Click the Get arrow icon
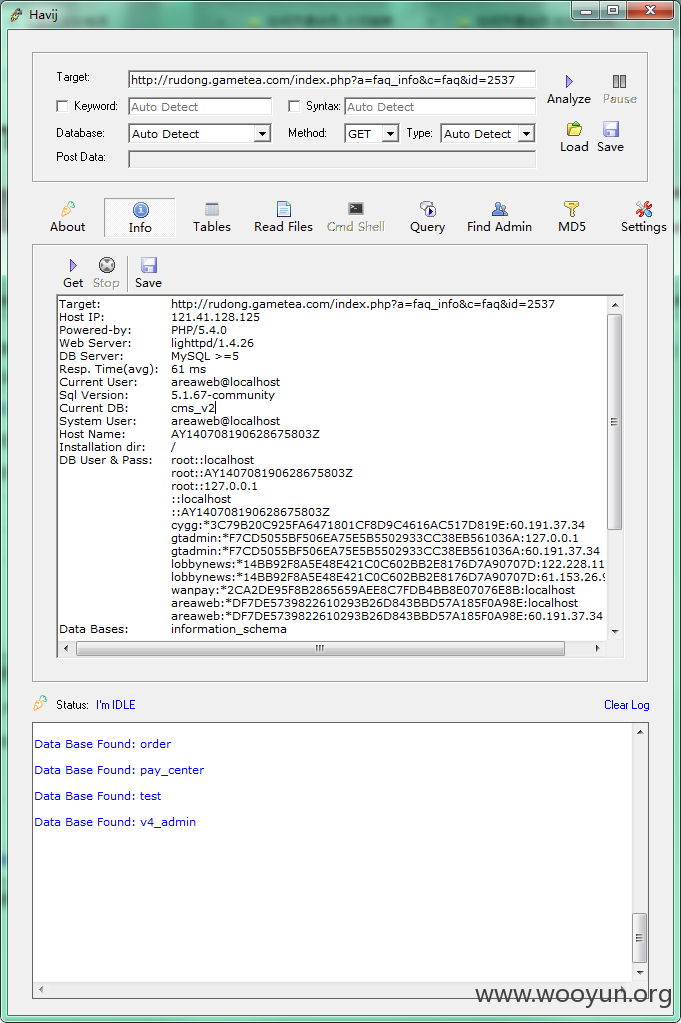Image resolution: width=681 pixels, height=1023 pixels. (73, 265)
